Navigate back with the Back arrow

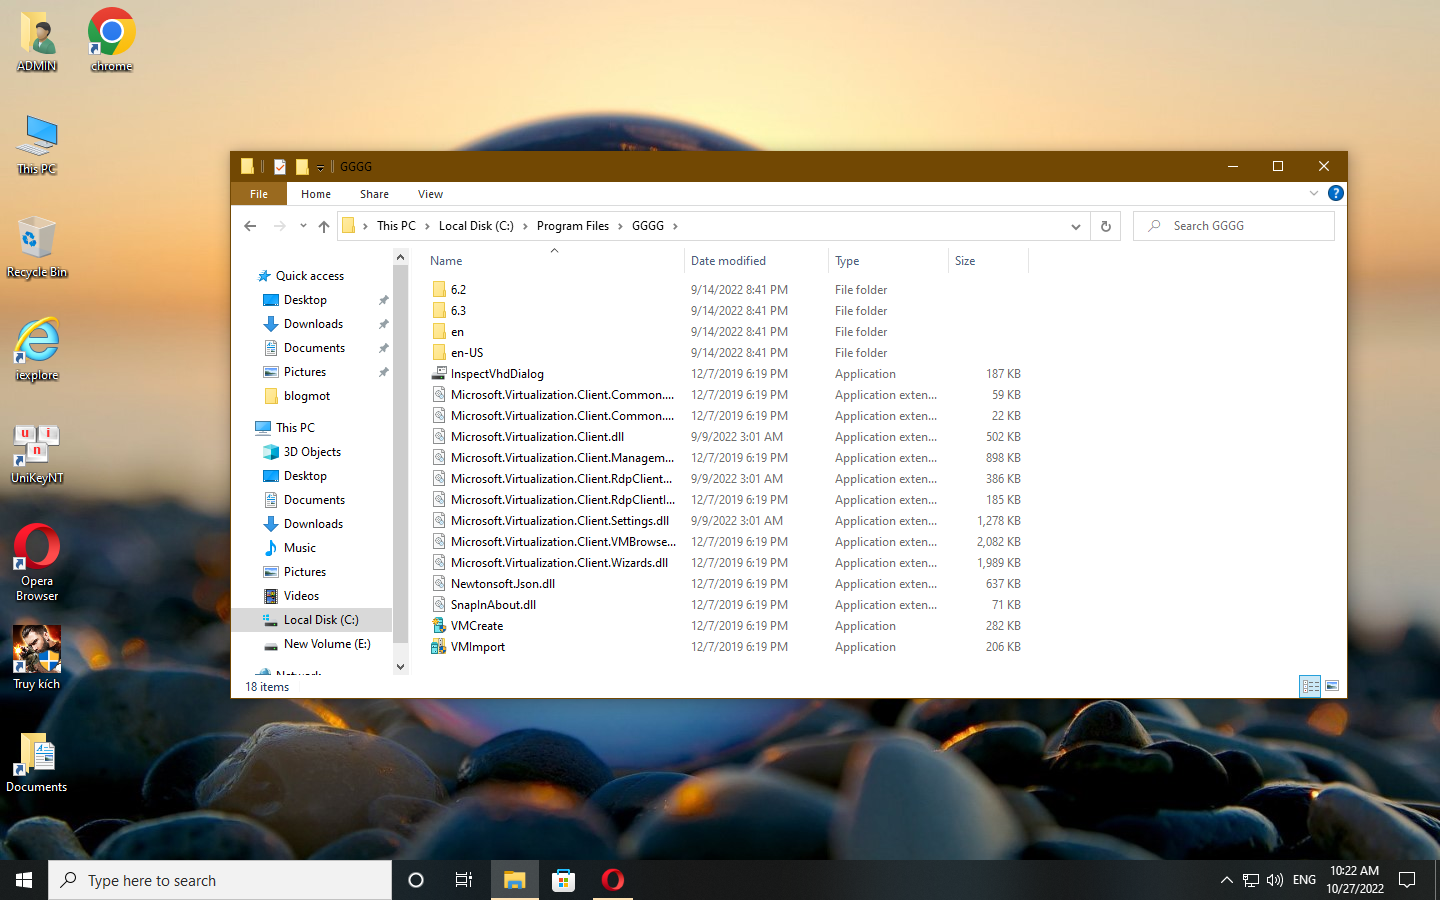click(250, 226)
